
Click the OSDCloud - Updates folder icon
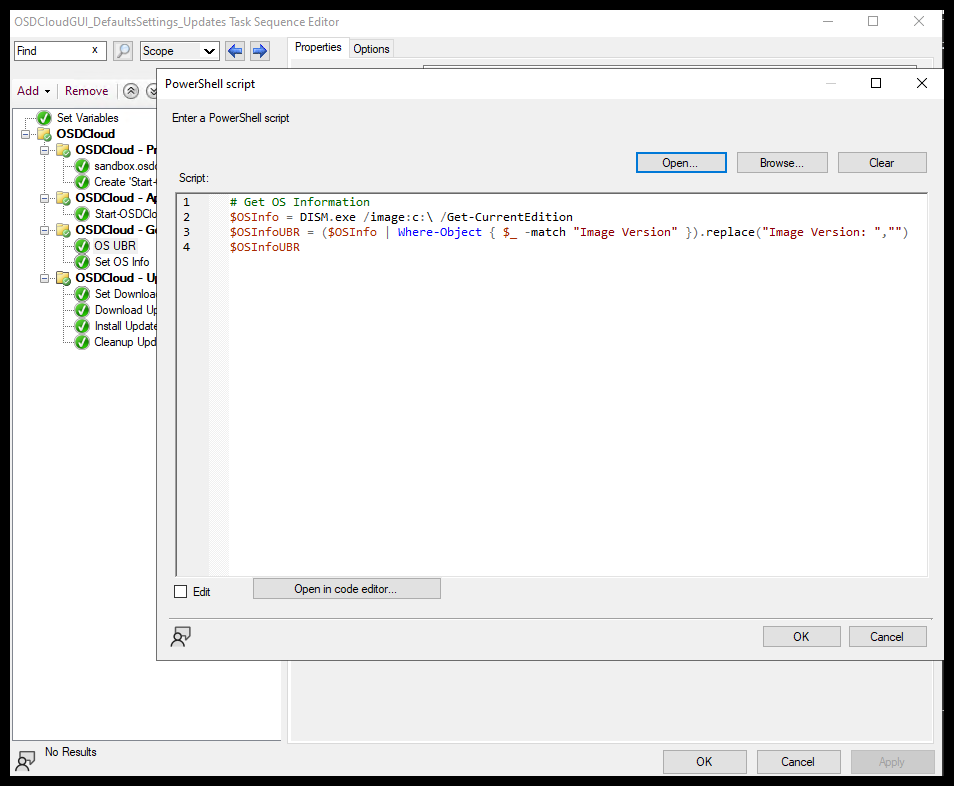[x=62, y=277]
